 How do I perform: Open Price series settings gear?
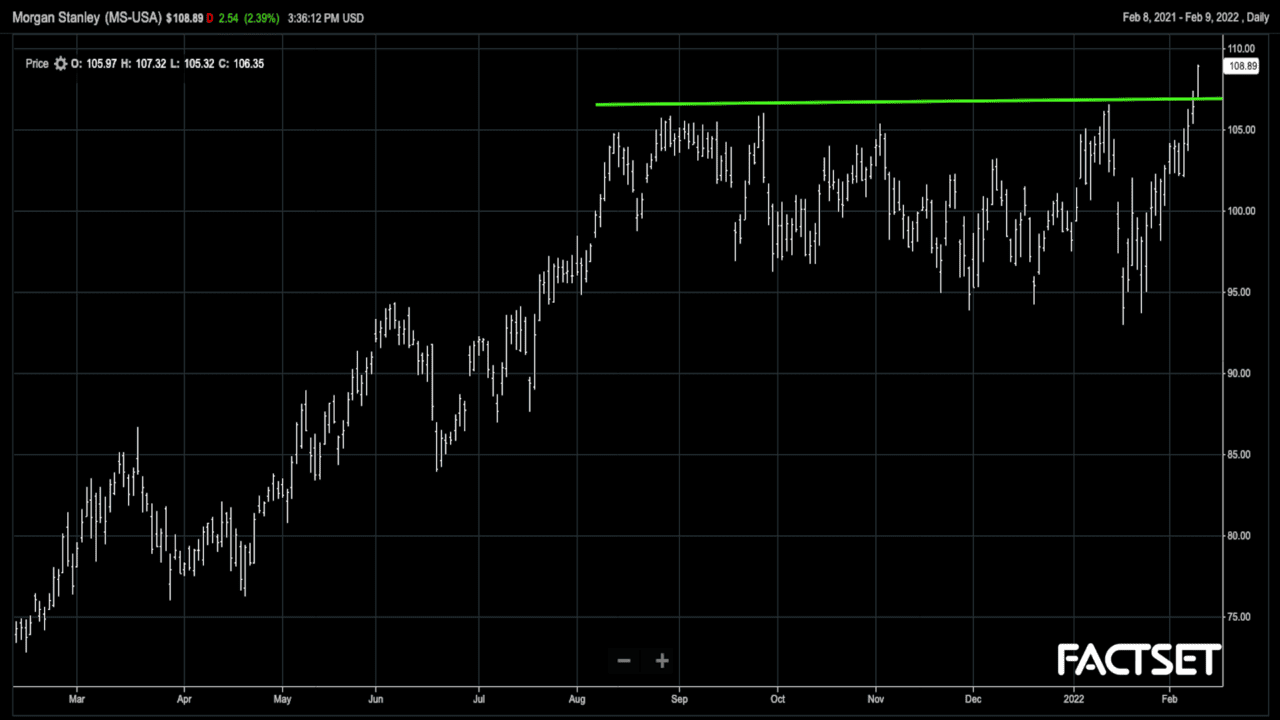tap(60, 64)
